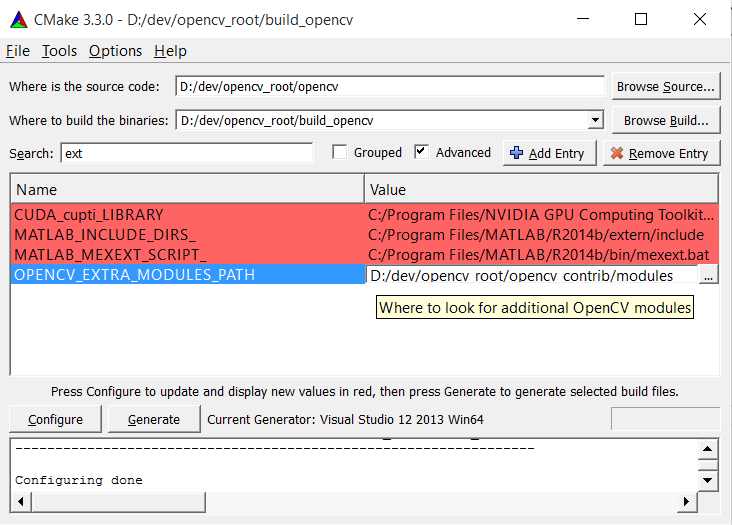Minimize the CMake window

[583, 19]
